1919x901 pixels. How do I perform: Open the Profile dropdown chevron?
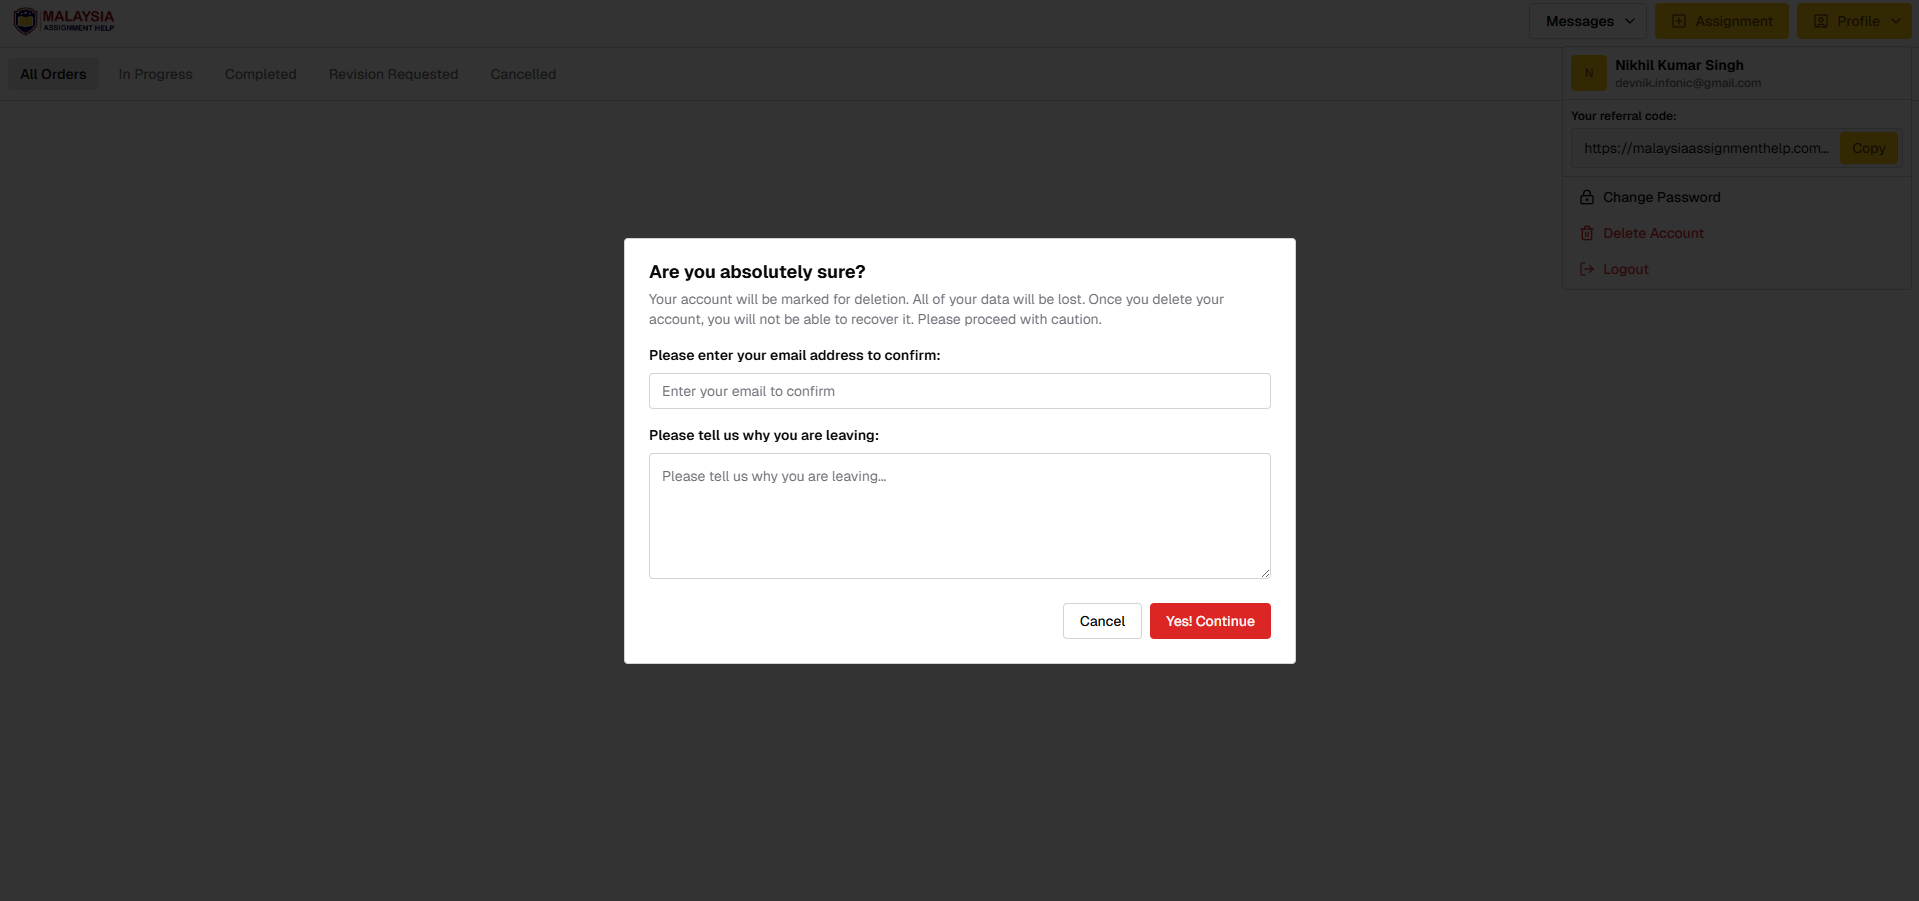coord(1896,21)
